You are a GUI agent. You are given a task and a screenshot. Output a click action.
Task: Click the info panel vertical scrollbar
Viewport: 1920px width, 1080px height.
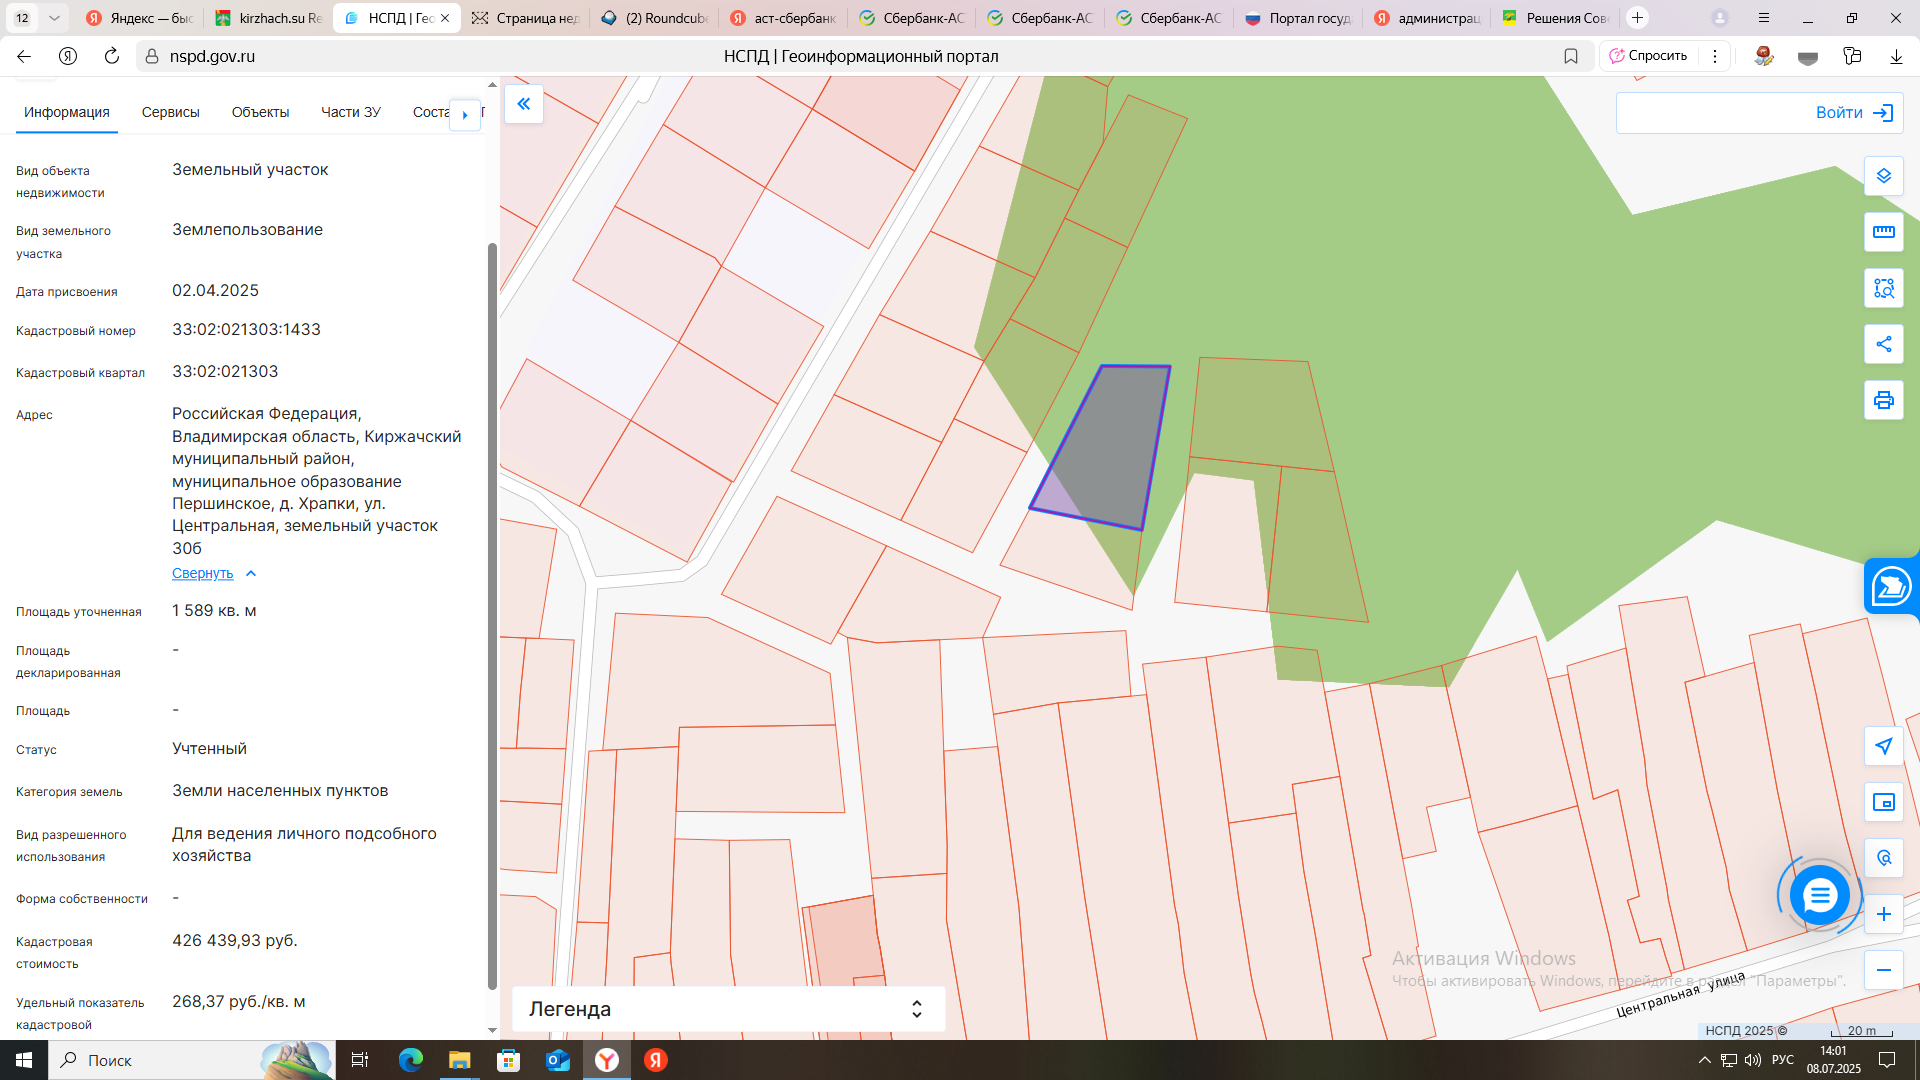click(x=491, y=600)
